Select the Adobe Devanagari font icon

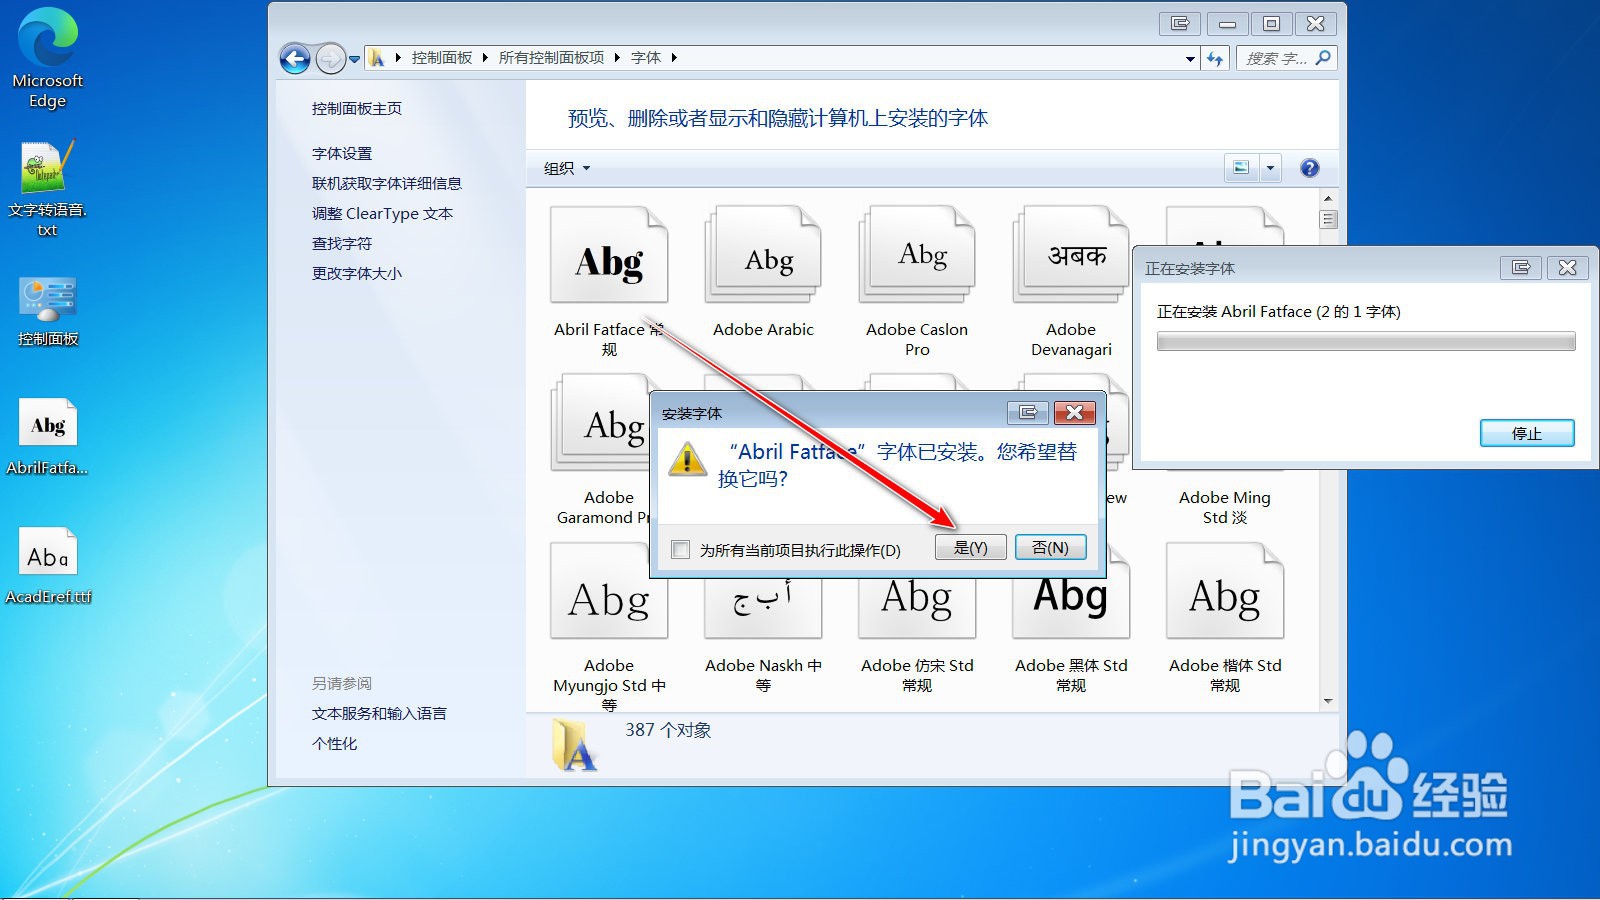click(1070, 256)
